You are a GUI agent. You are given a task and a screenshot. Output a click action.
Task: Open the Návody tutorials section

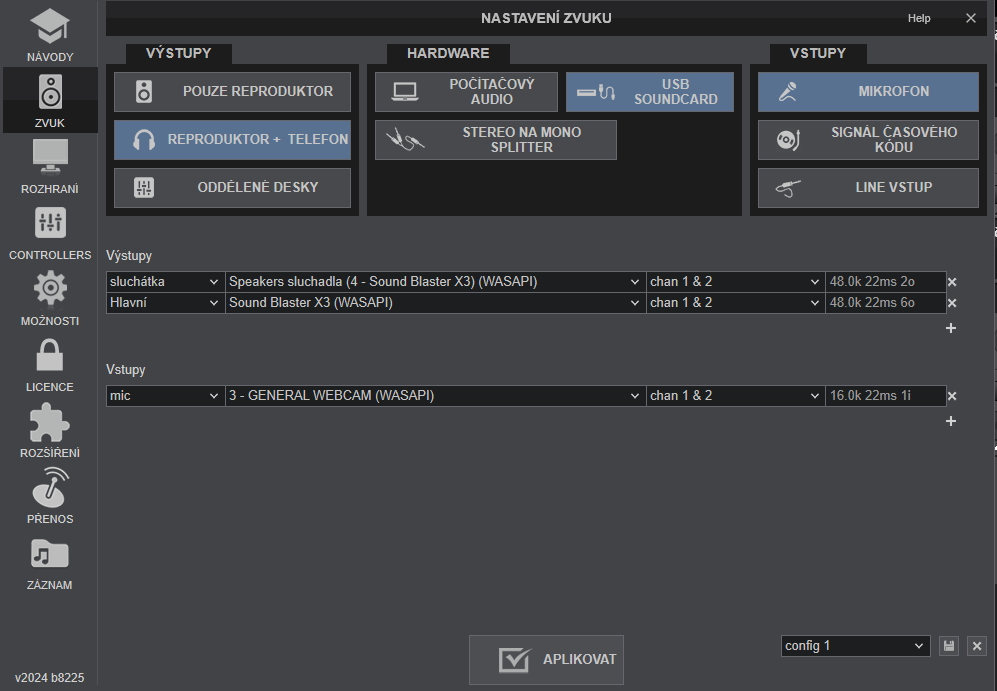pyautogui.click(x=50, y=35)
